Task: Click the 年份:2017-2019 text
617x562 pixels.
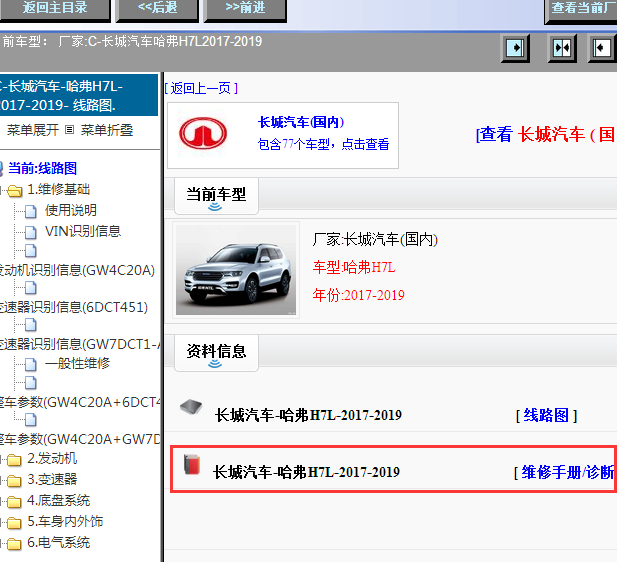Action: (x=358, y=295)
